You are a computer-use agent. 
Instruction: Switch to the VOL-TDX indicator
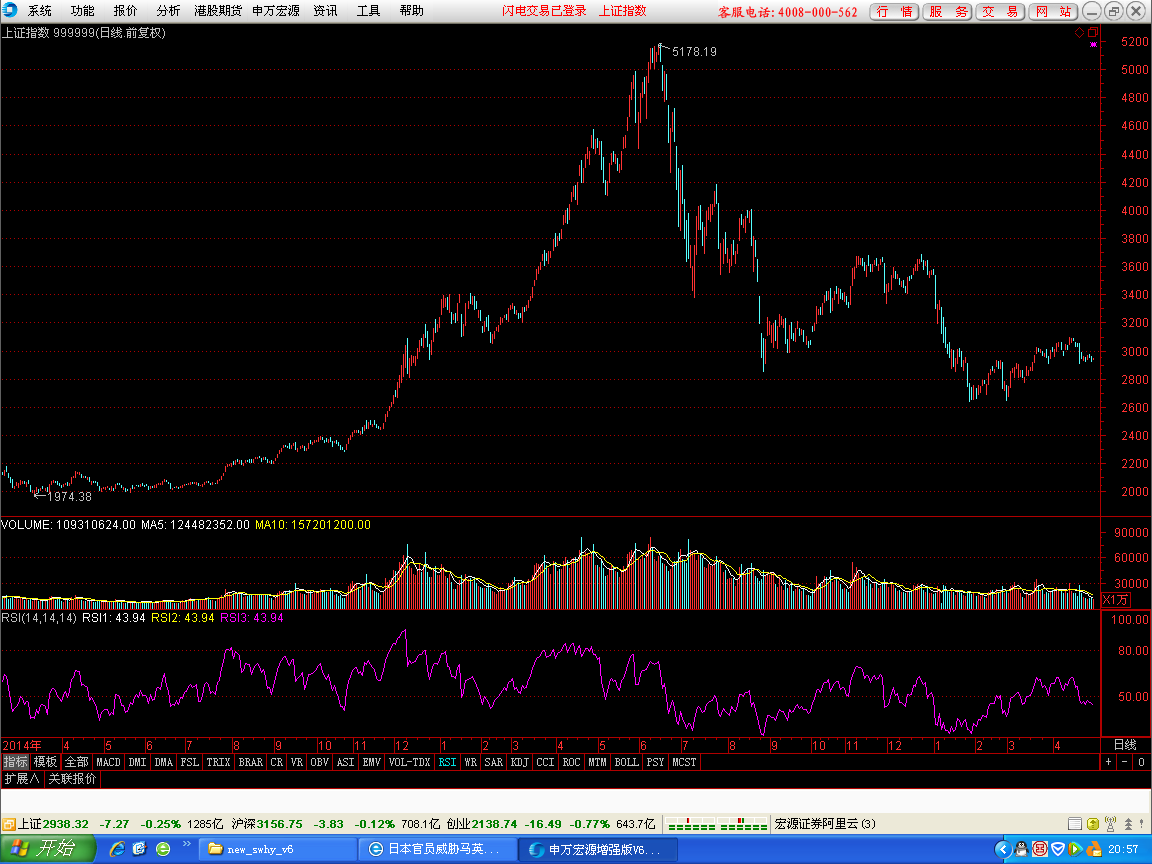coord(409,762)
